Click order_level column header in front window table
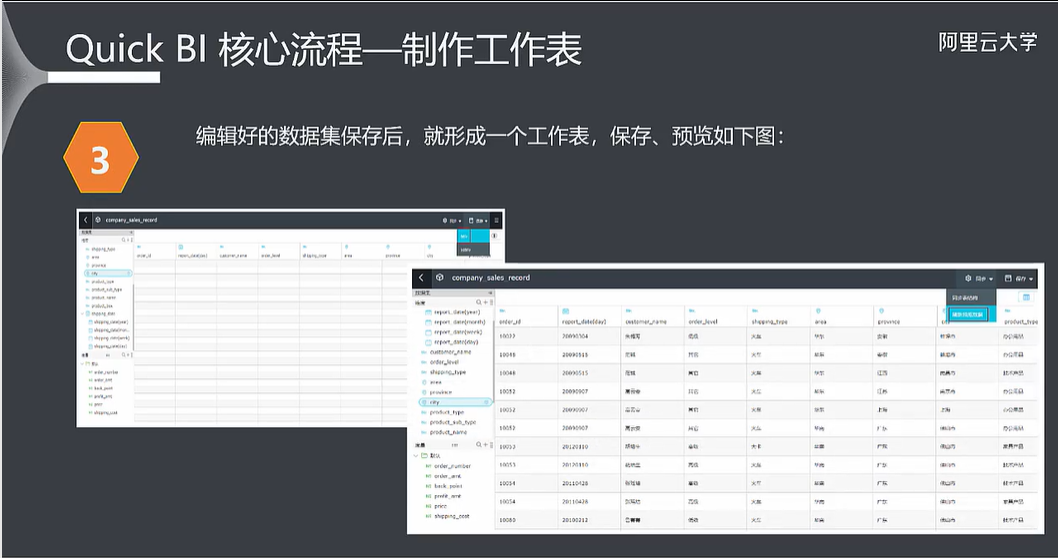Viewport: 1058px width, 558px height. 703,322
